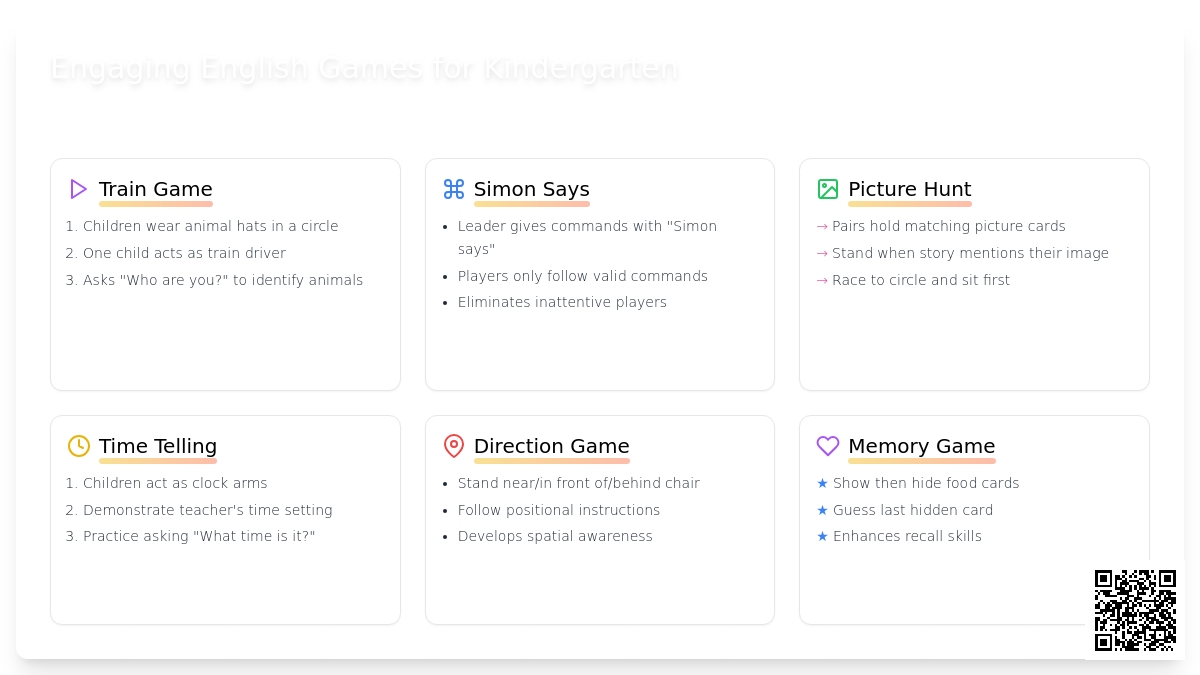
Task: Click the purple heart icon beside Memory Game
Action: pyautogui.click(x=828, y=446)
